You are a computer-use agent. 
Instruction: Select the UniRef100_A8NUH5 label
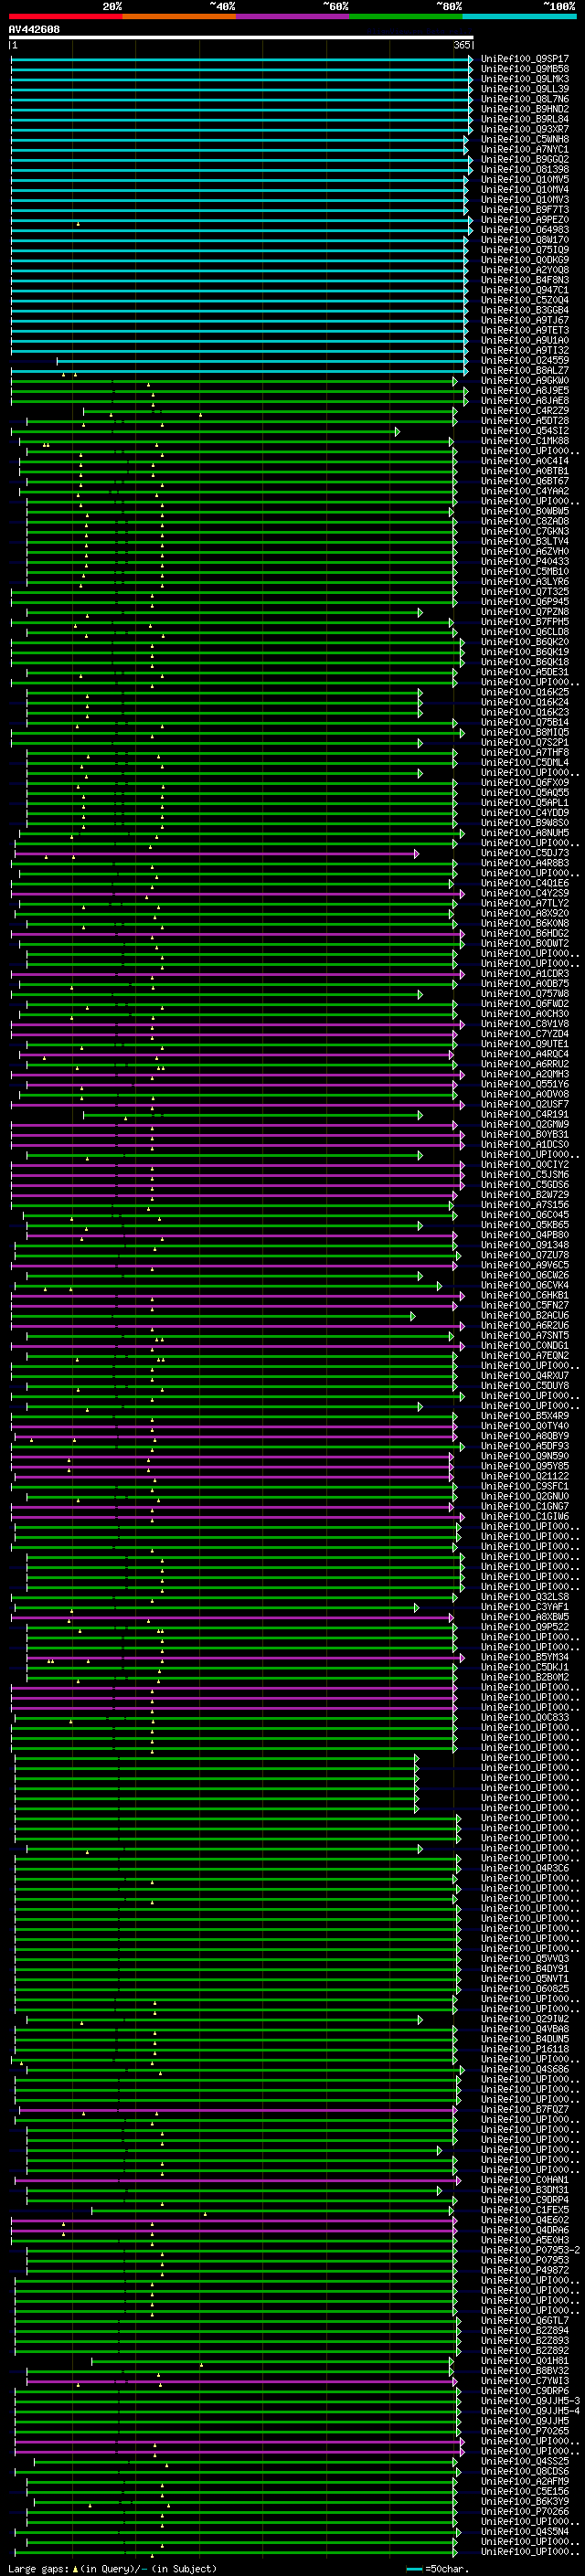pos(524,833)
